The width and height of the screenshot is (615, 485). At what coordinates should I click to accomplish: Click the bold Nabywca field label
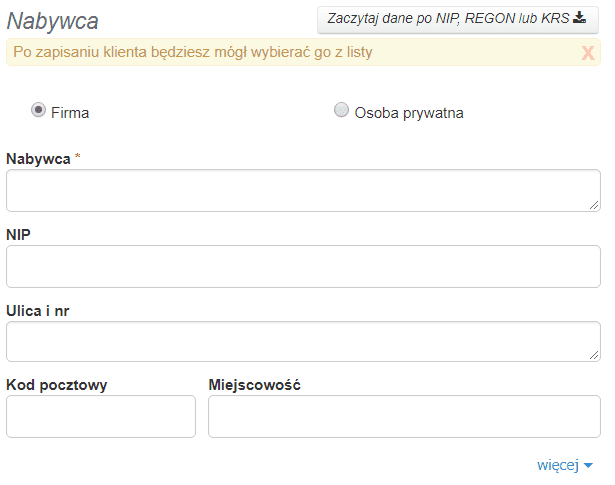[x=38, y=159]
